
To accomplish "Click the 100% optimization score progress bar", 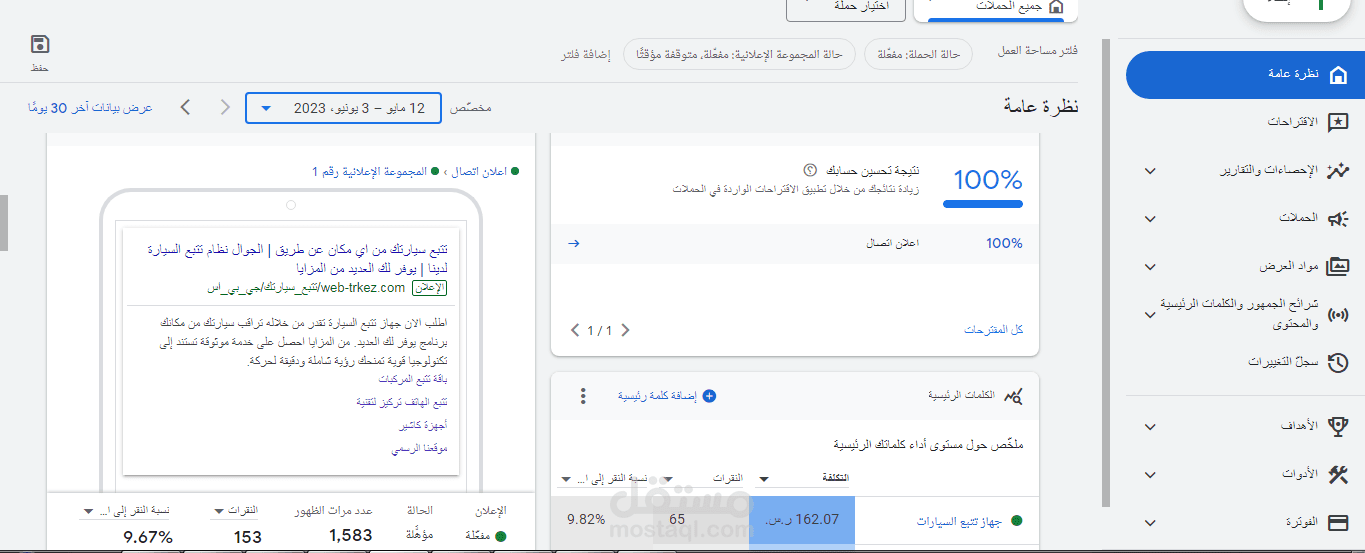I will click(x=983, y=204).
